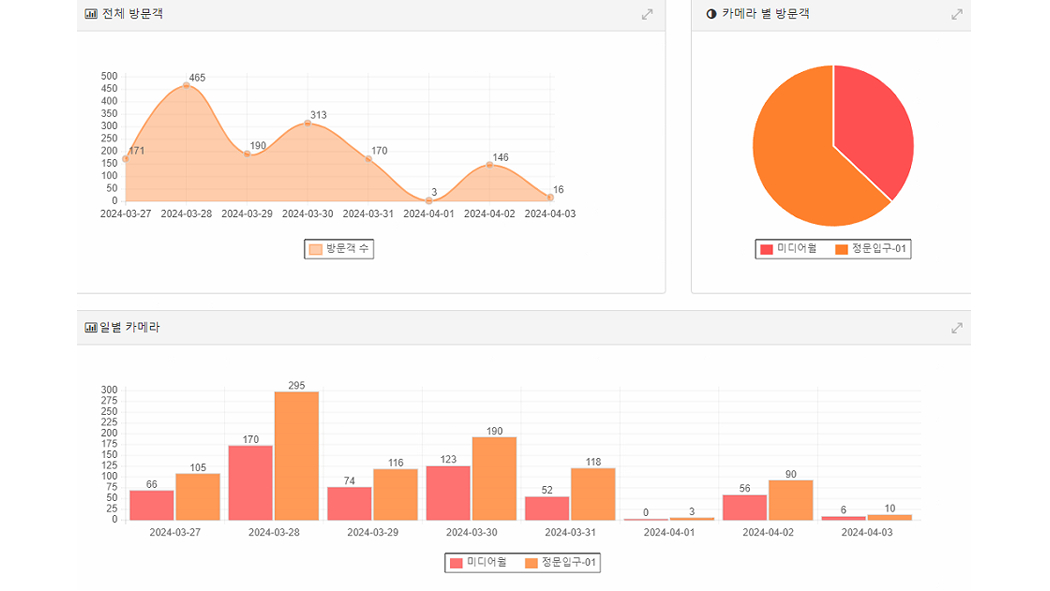Click the pie icon beside 카메라 별 방문객

coord(711,14)
